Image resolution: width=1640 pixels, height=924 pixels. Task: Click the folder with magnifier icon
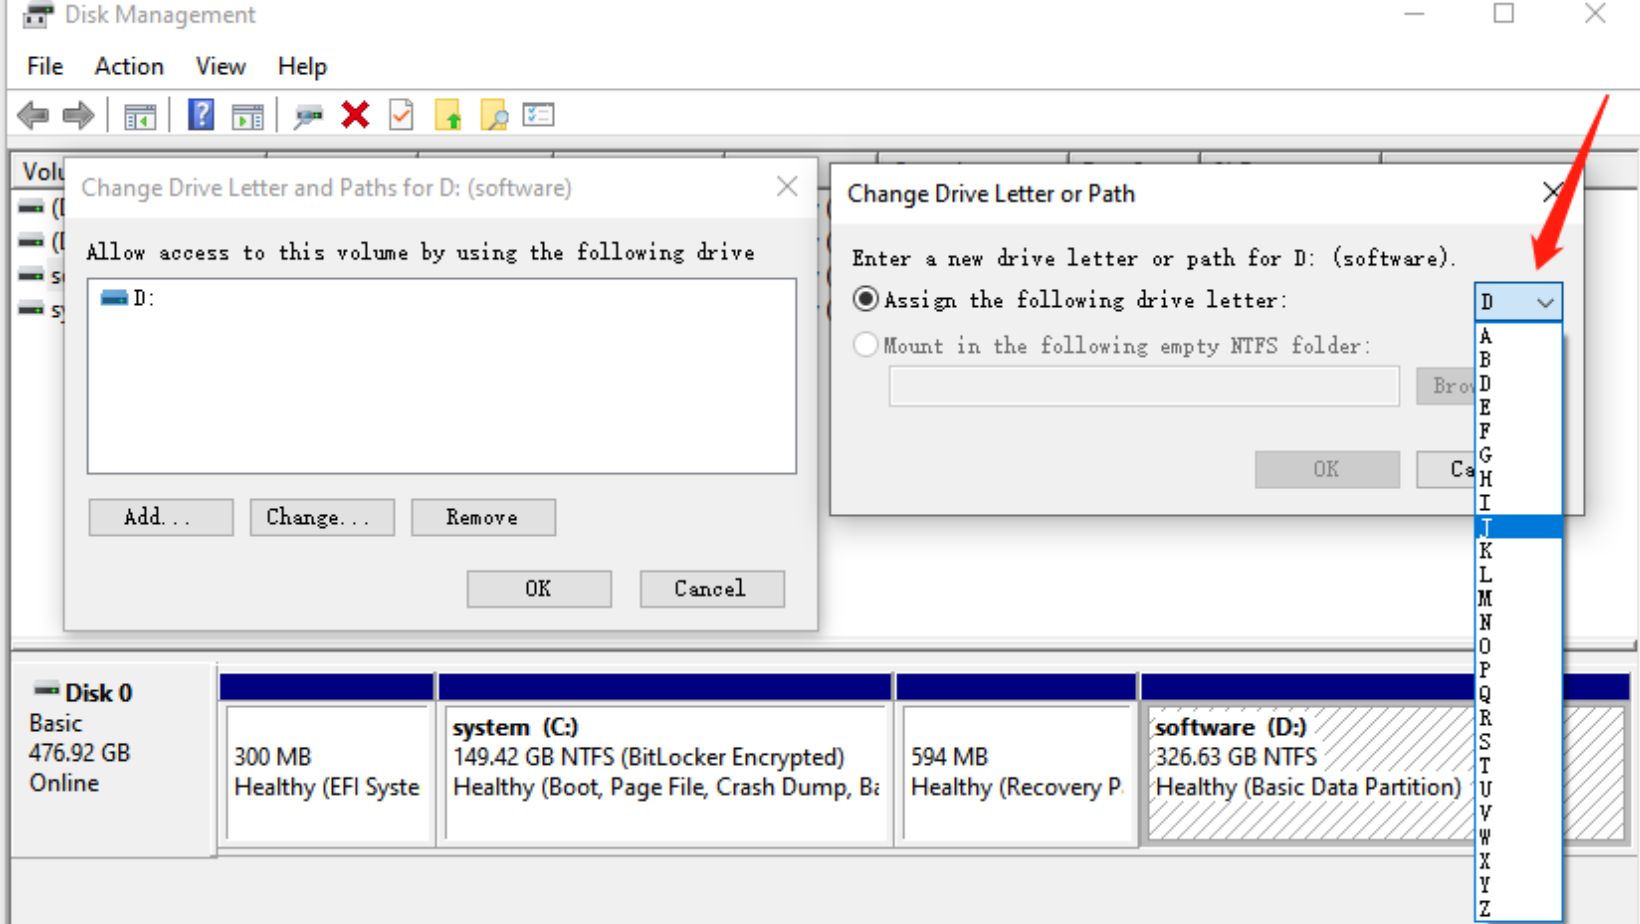[494, 116]
